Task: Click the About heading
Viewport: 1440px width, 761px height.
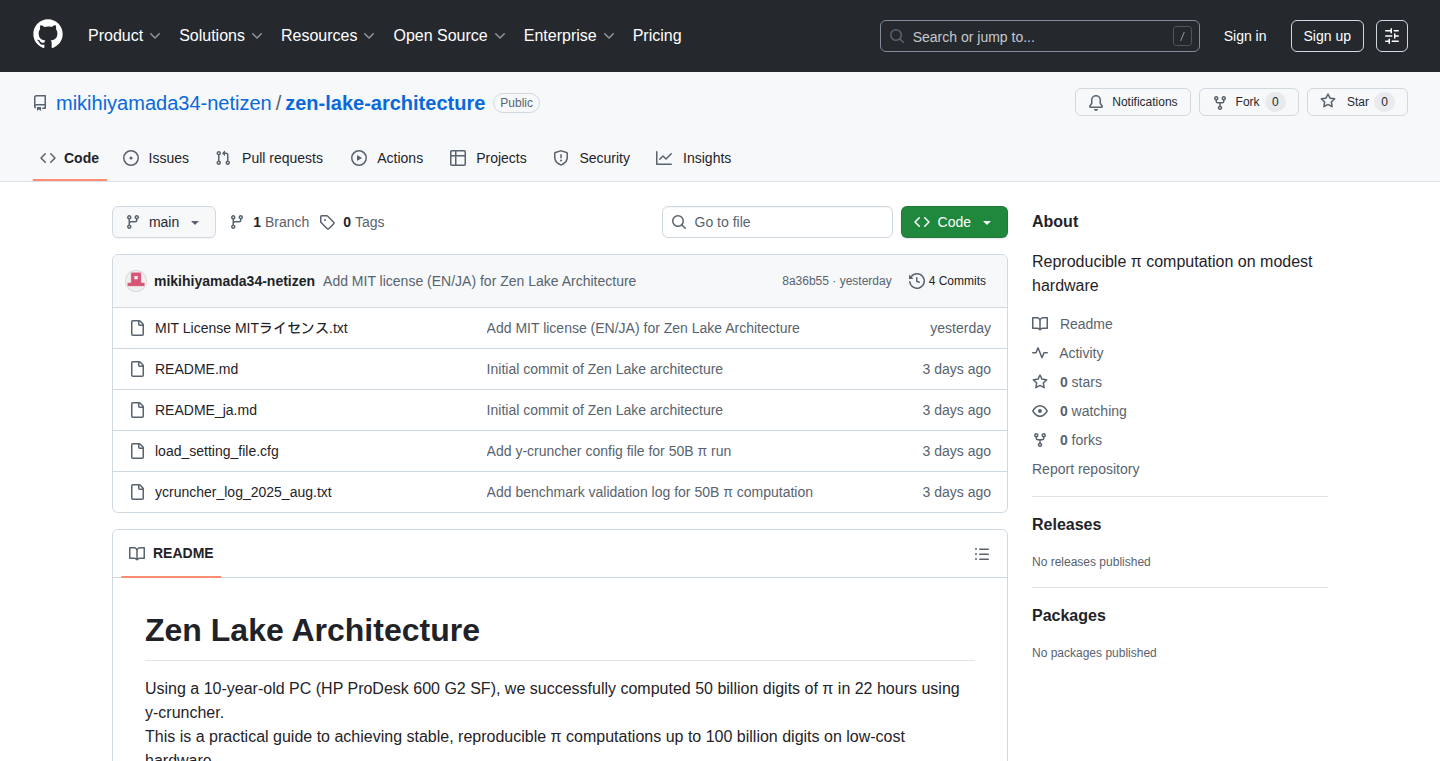Action: click(1055, 222)
